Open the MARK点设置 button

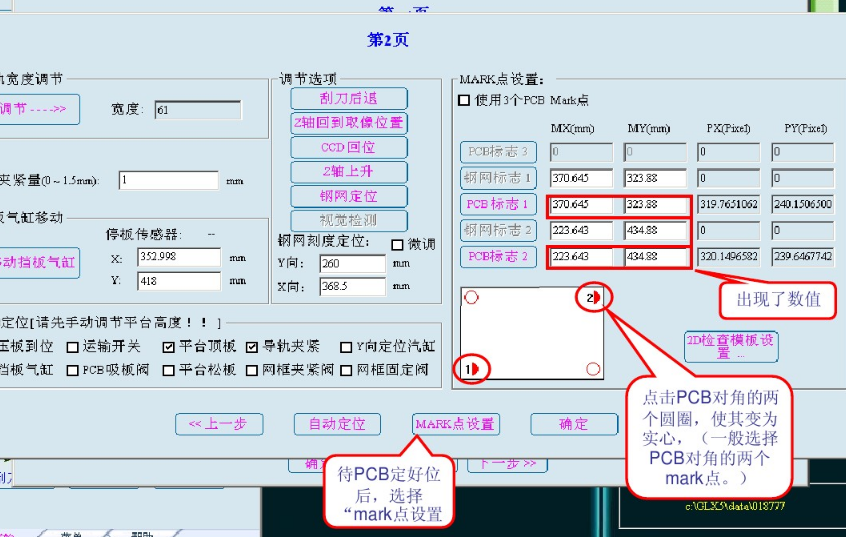pos(456,424)
